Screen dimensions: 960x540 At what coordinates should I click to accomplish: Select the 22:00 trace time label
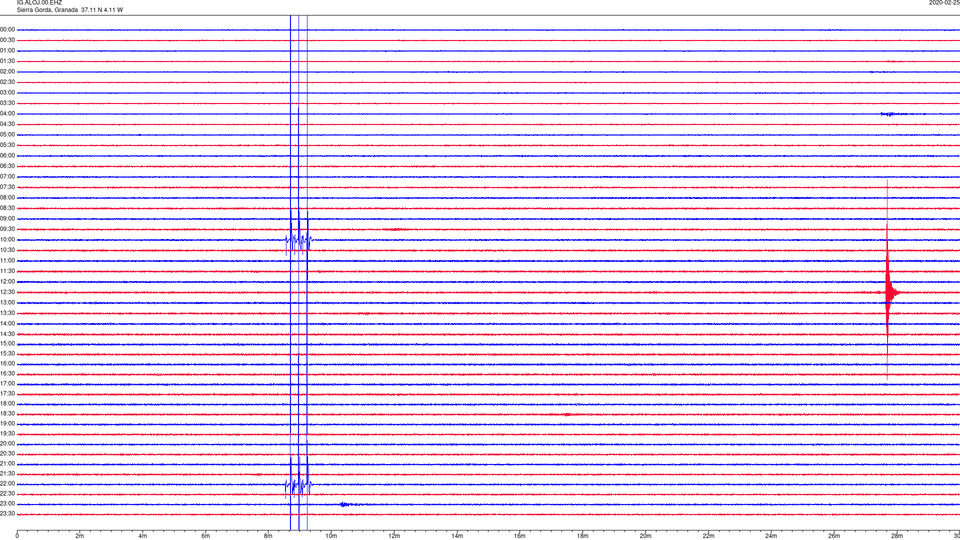[7, 484]
